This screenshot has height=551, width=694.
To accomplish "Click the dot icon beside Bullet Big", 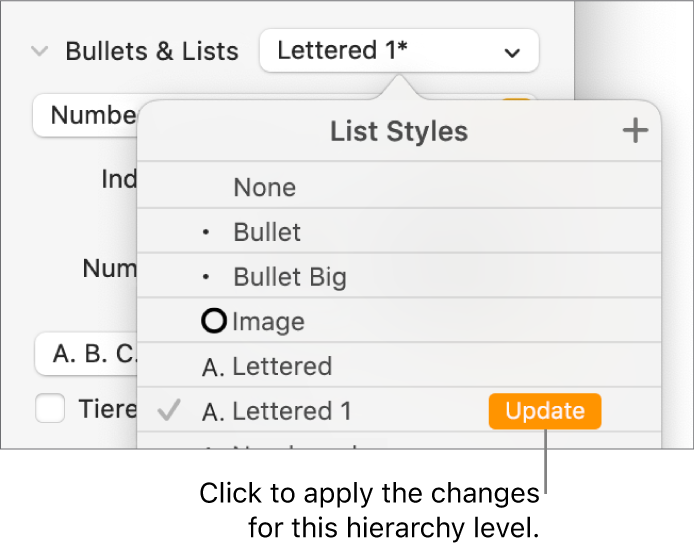I will point(207,277).
